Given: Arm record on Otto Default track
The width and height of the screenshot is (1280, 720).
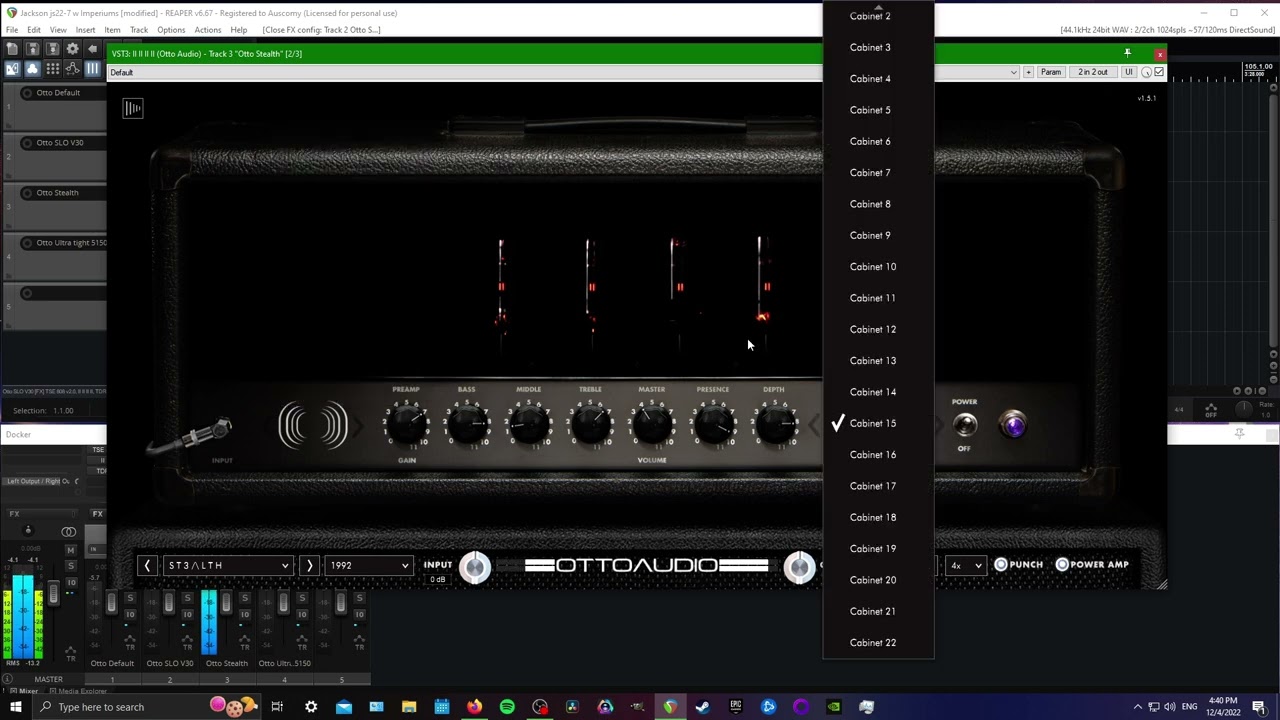Looking at the screenshot, I should point(27,93).
